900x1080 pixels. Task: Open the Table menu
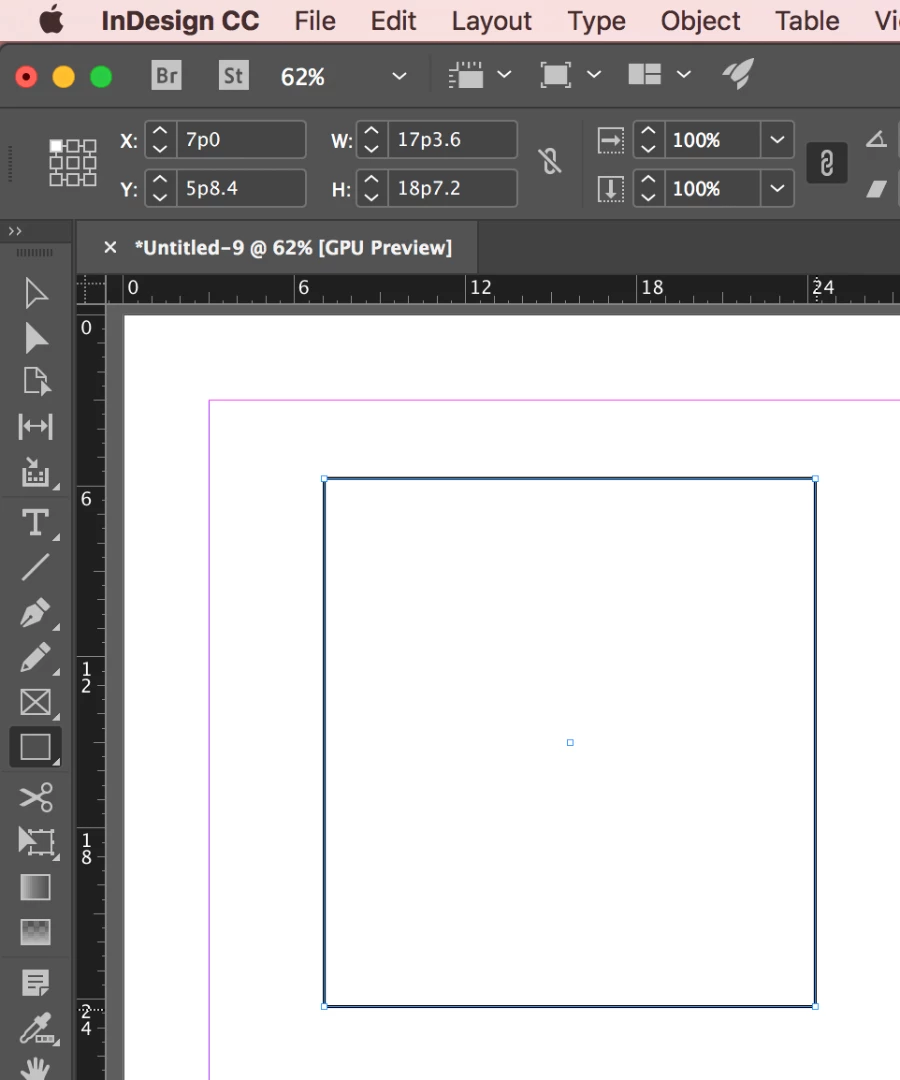pos(807,21)
